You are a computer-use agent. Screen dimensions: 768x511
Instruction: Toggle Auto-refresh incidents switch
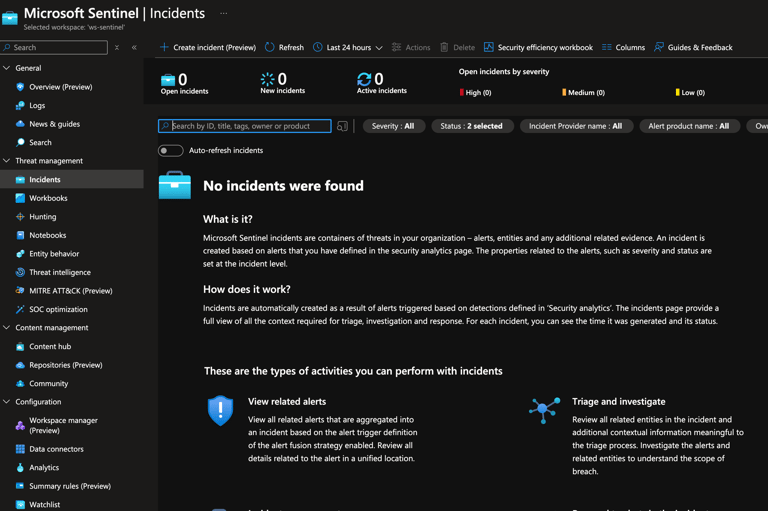(x=170, y=150)
